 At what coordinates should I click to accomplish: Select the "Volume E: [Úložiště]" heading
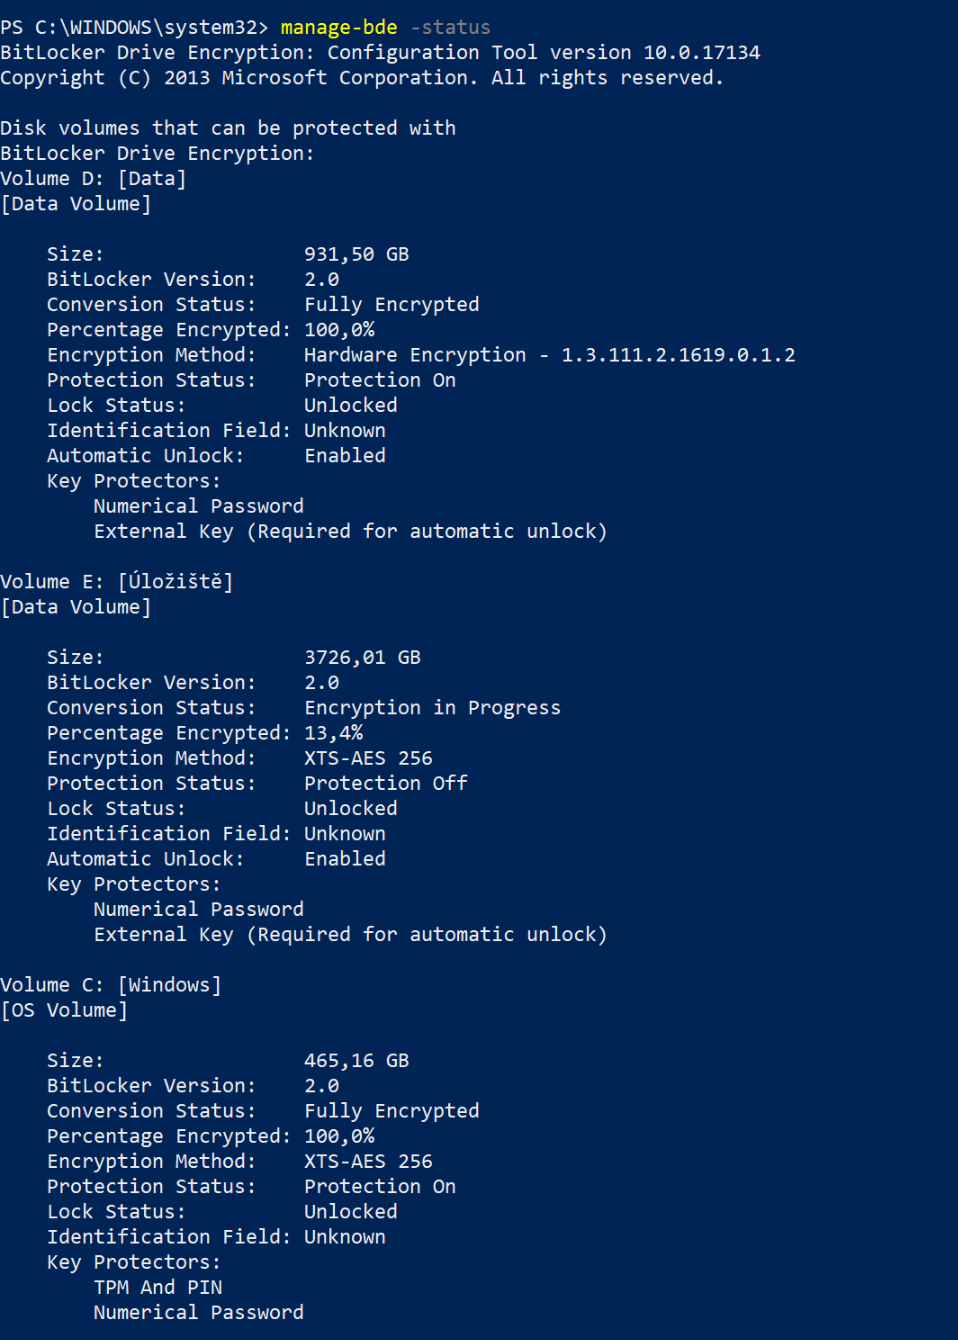(116, 581)
